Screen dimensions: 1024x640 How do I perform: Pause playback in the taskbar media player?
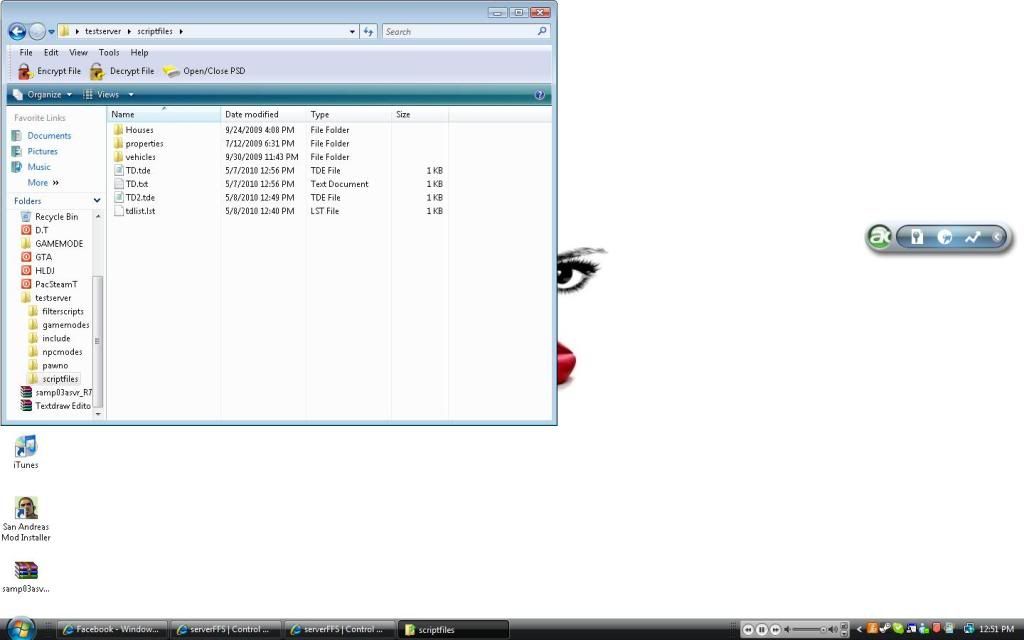click(x=761, y=630)
